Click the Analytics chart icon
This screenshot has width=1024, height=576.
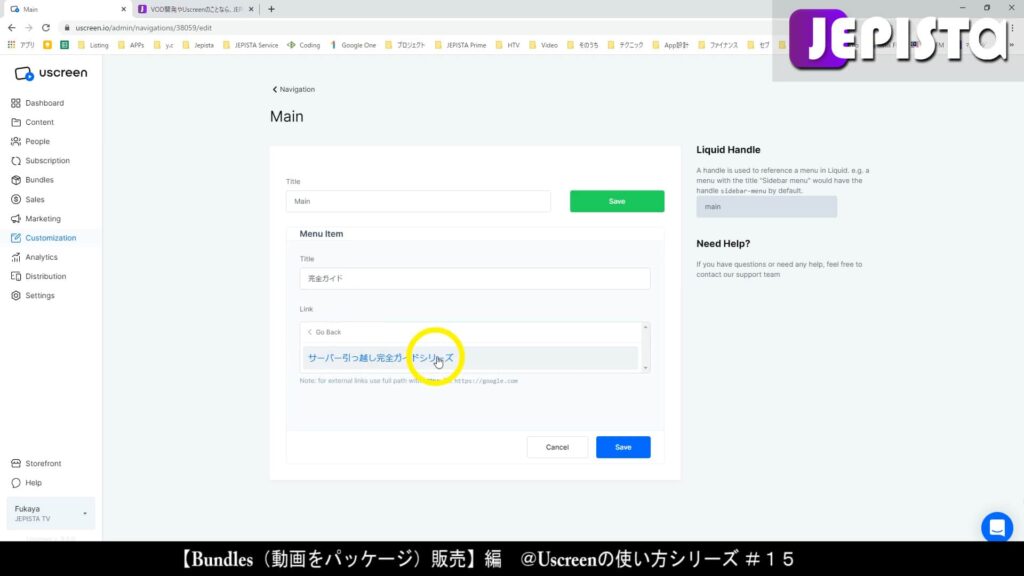[16, 257]
